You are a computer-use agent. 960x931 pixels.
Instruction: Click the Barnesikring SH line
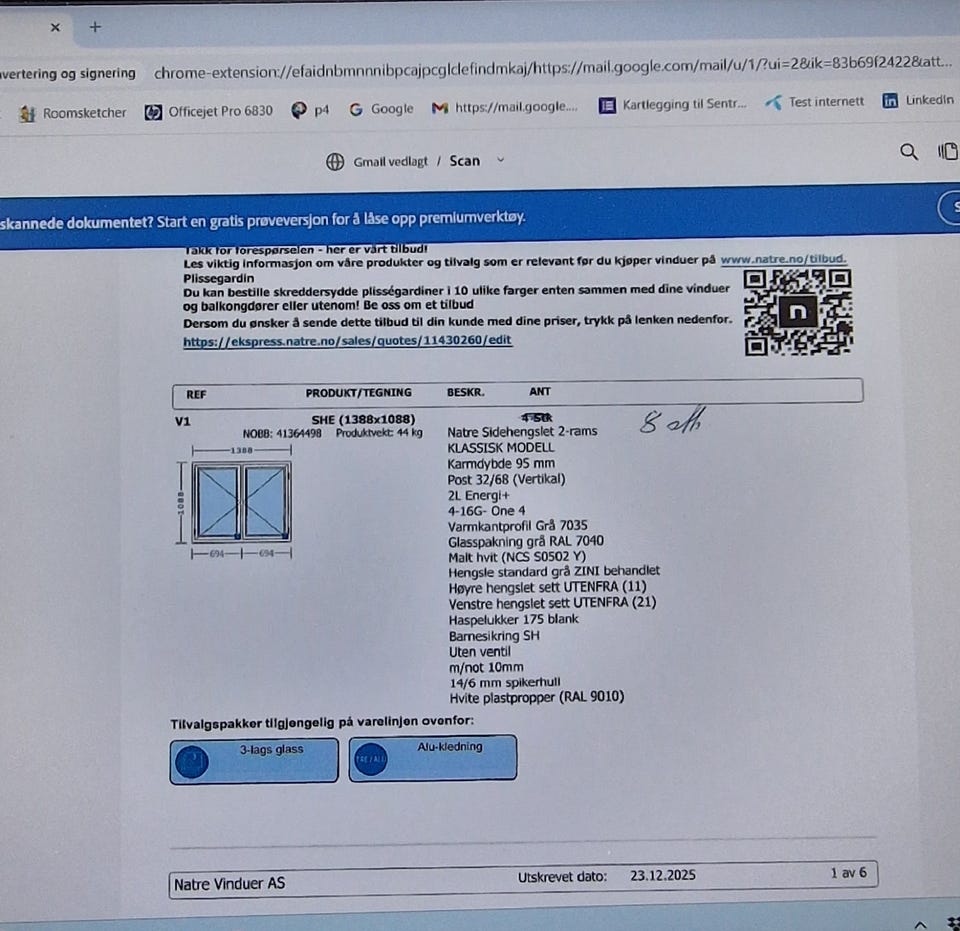[x=494, y=636]
